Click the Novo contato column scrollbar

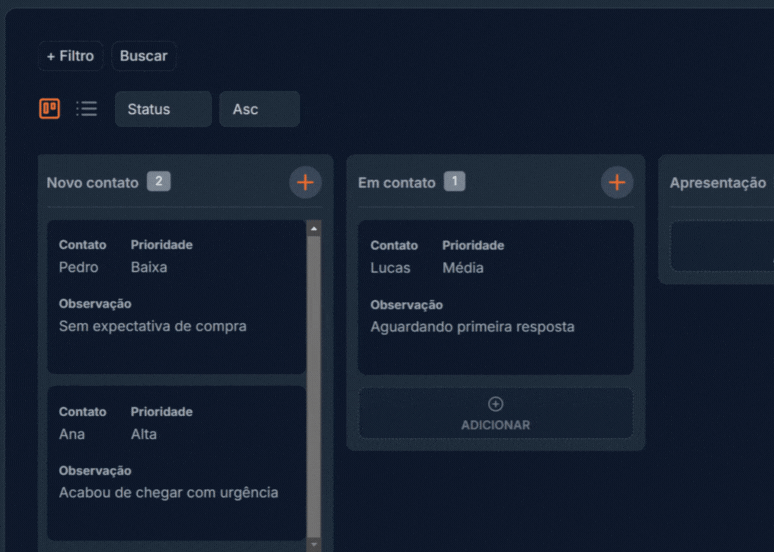pyautogui.click(x=314, y=380)
